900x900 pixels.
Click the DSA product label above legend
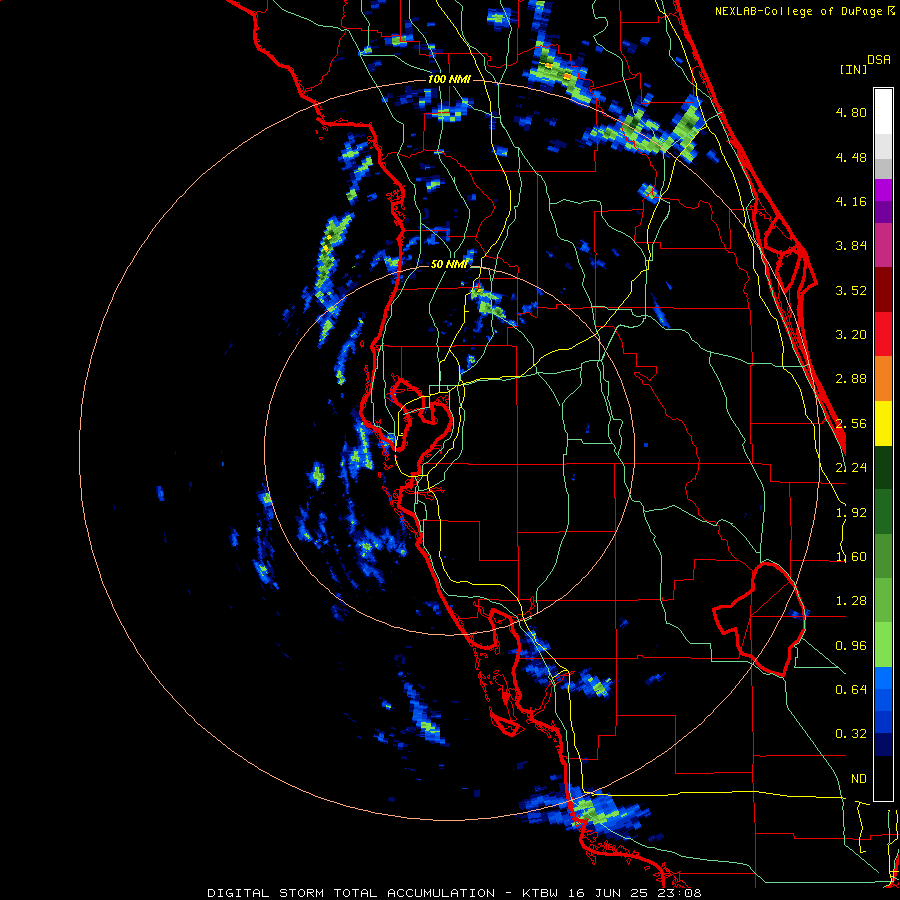pyautogui.click(x=879, y=60)
